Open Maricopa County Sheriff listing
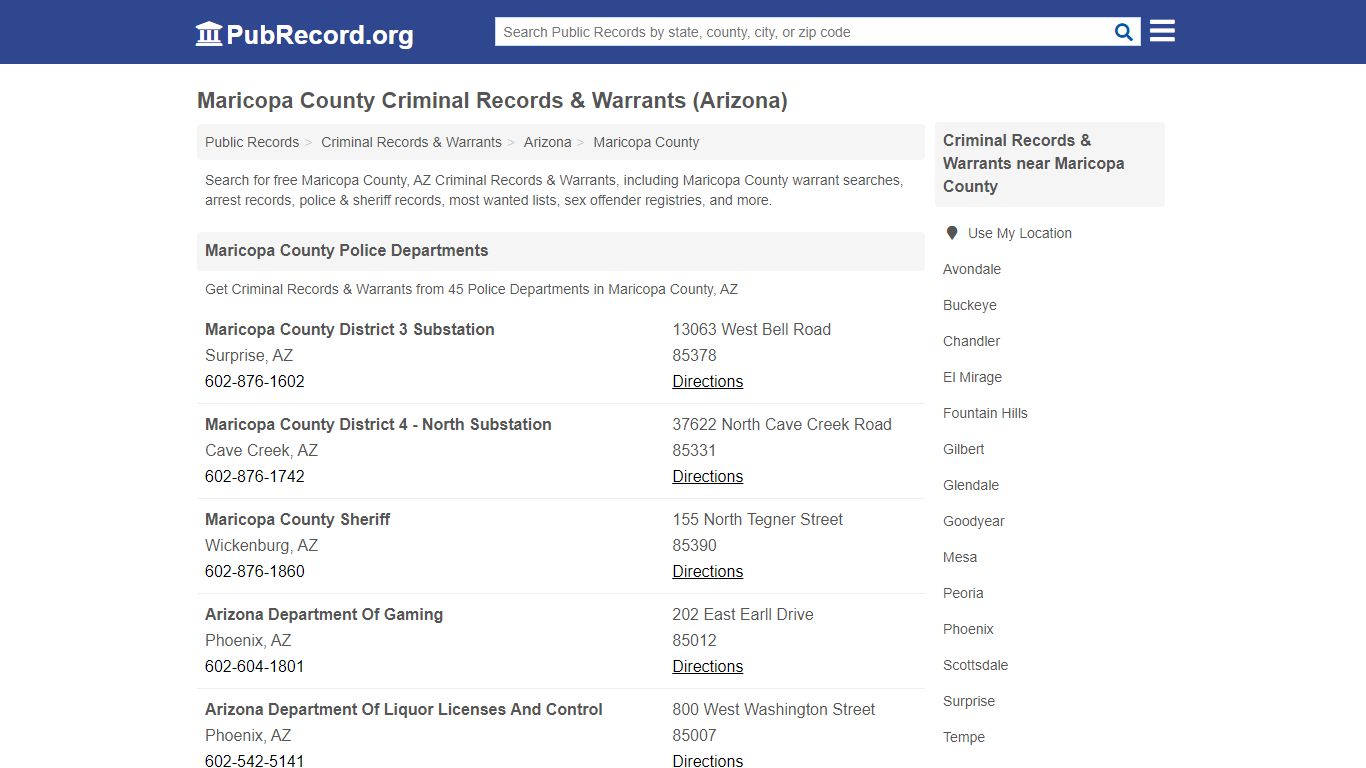 pyautogui.click(x=298, y=519)
